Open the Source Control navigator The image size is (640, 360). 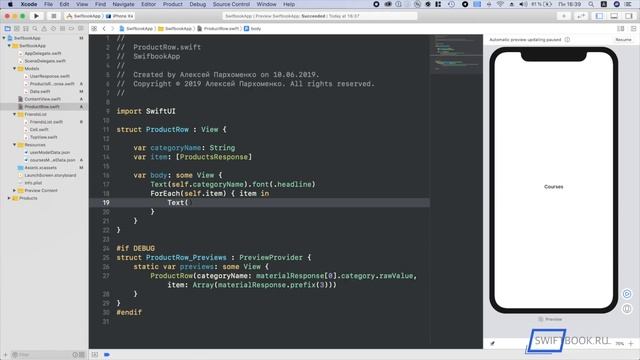click(17, 29)
